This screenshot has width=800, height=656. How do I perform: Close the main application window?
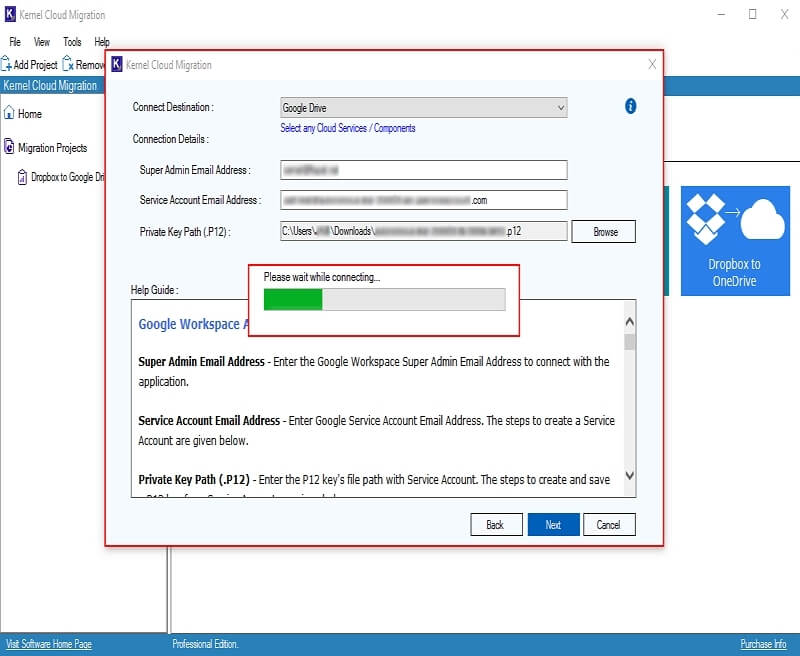pos(784,14)
